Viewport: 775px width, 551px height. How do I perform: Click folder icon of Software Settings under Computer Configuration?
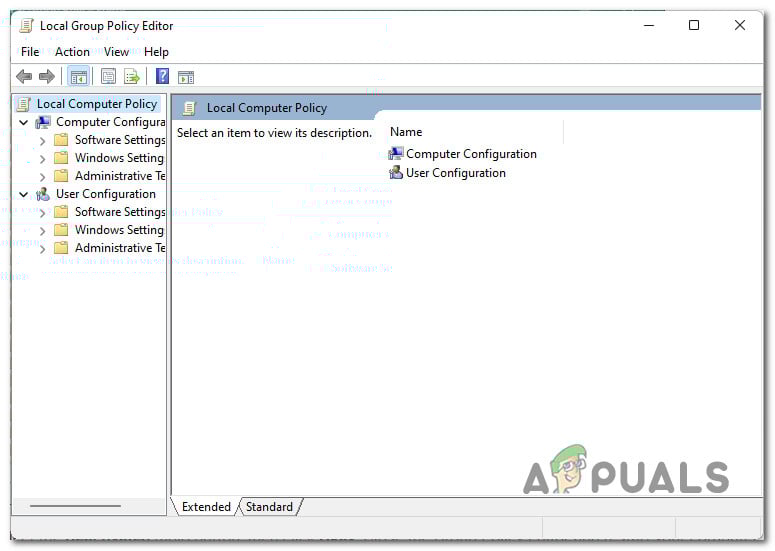pos(61,140)
